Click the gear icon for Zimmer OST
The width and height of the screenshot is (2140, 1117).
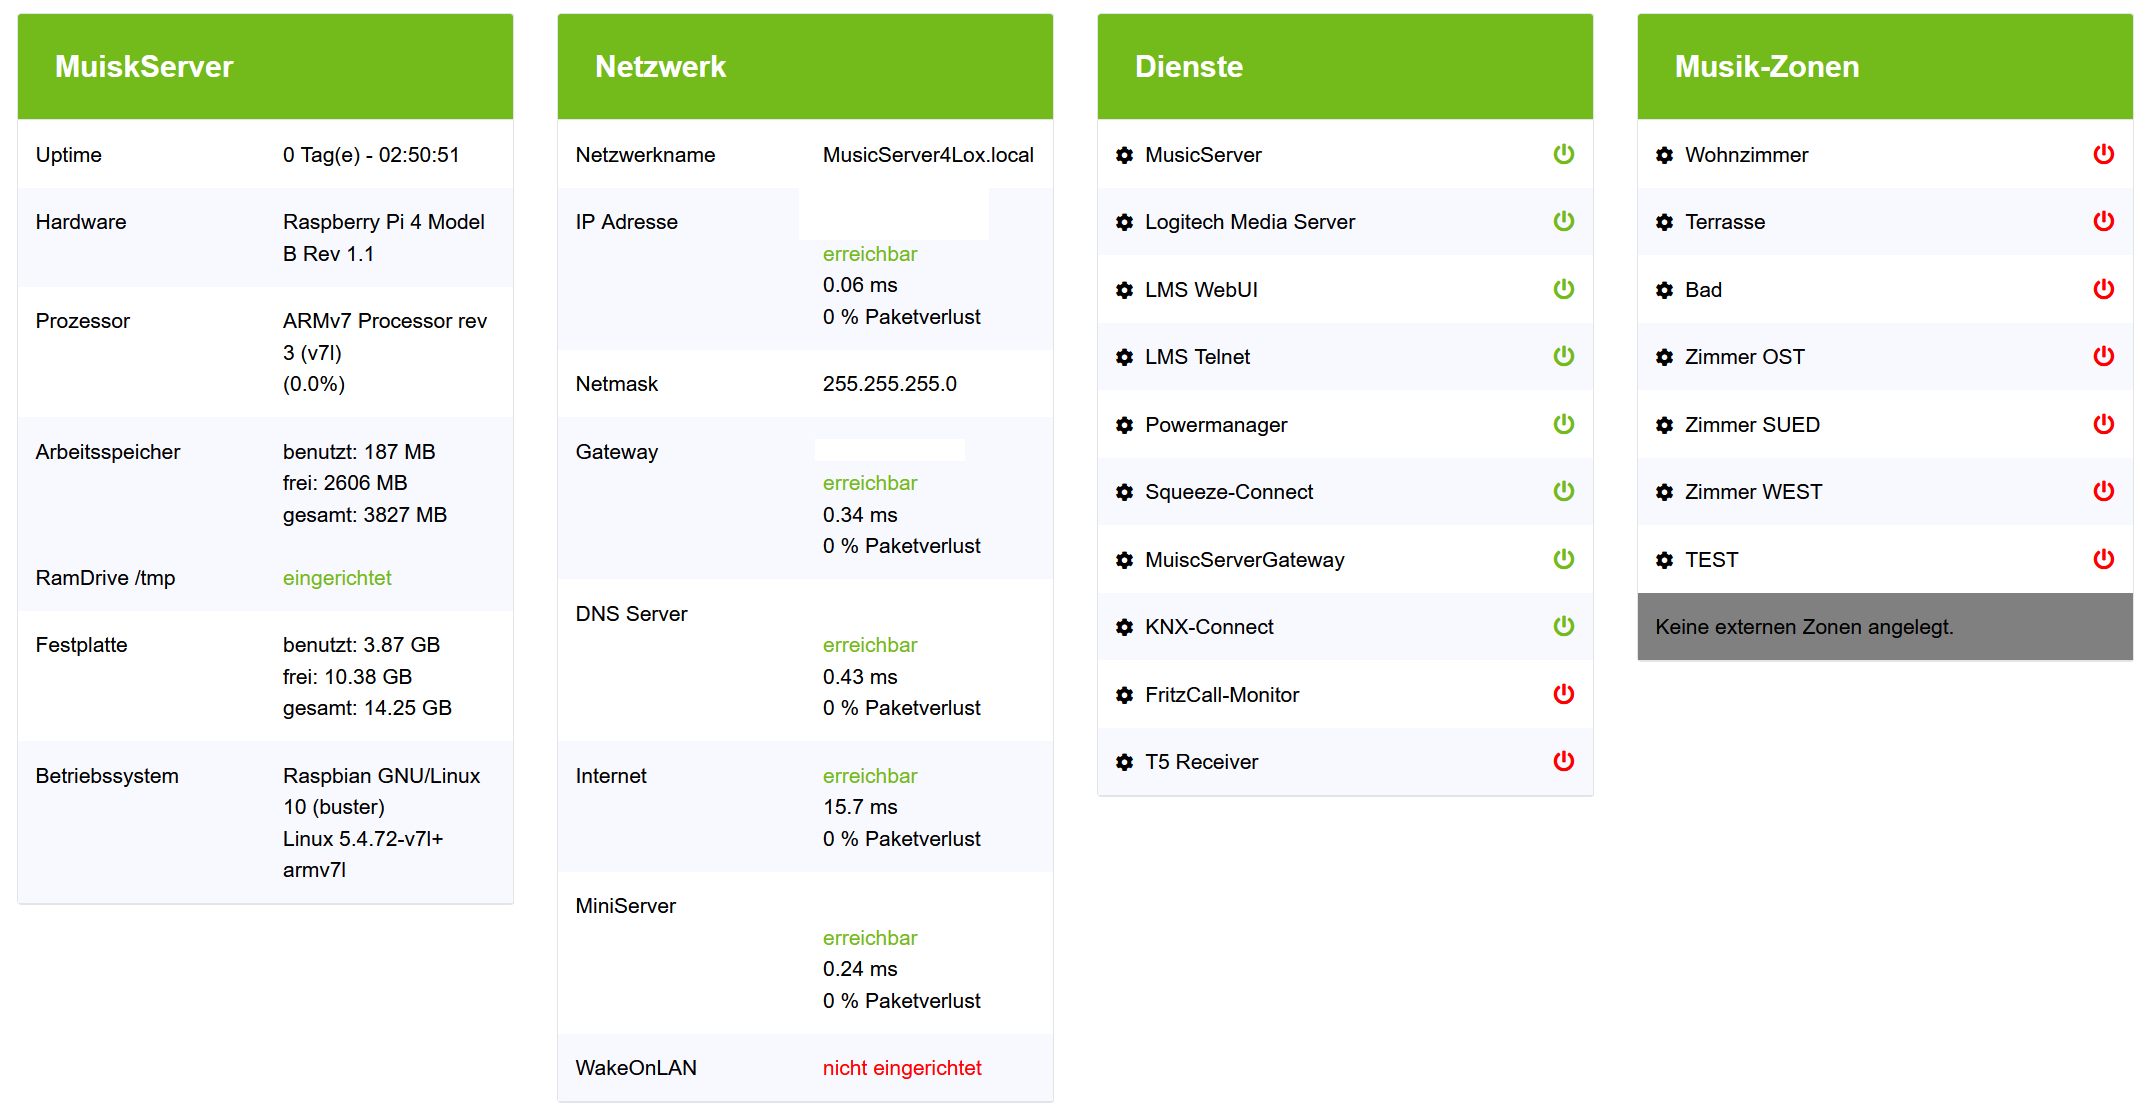point(1664,357)
